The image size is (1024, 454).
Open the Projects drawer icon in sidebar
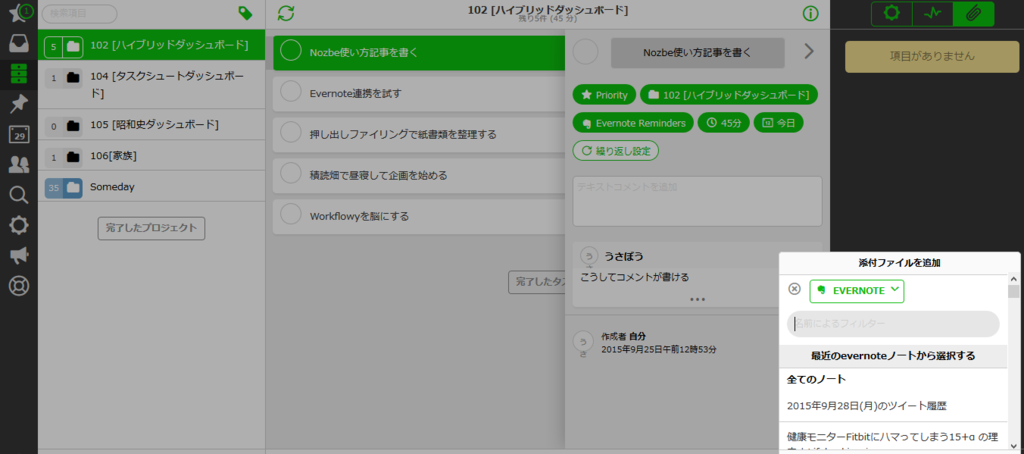pyautogui.click(x=19, y=74)
